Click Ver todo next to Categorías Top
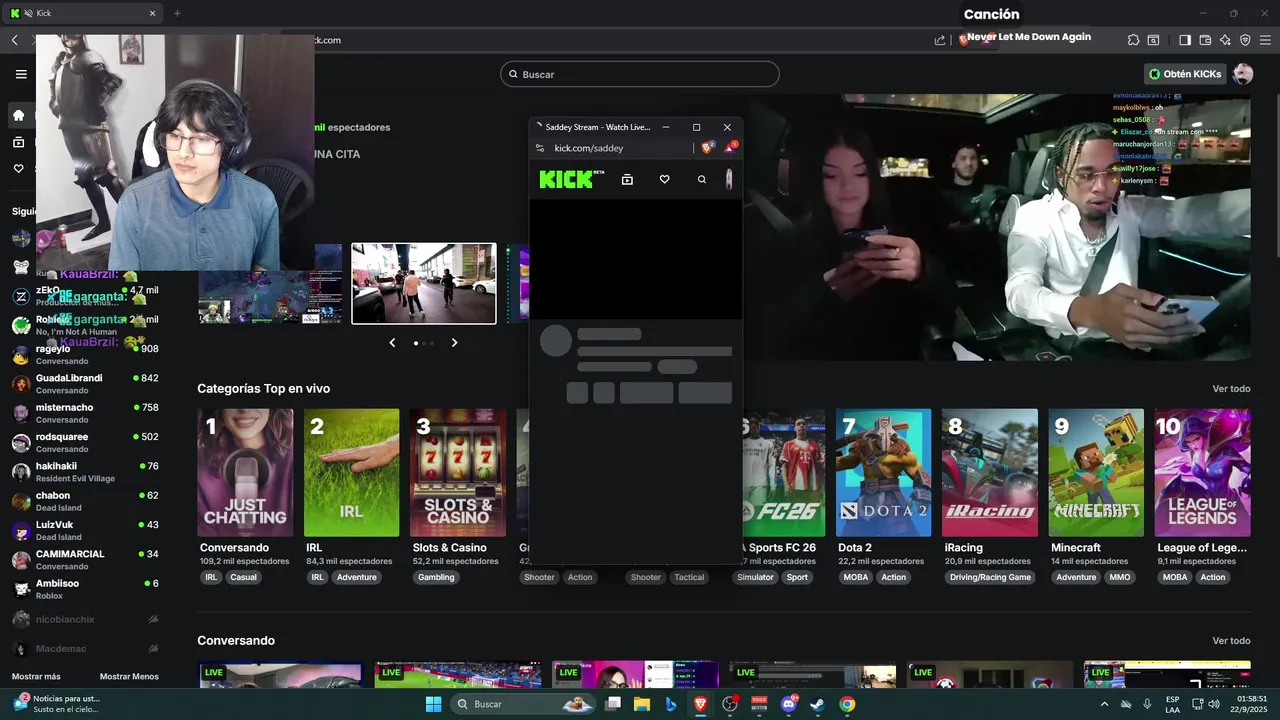1280x720 pixels. point(1231,389)
